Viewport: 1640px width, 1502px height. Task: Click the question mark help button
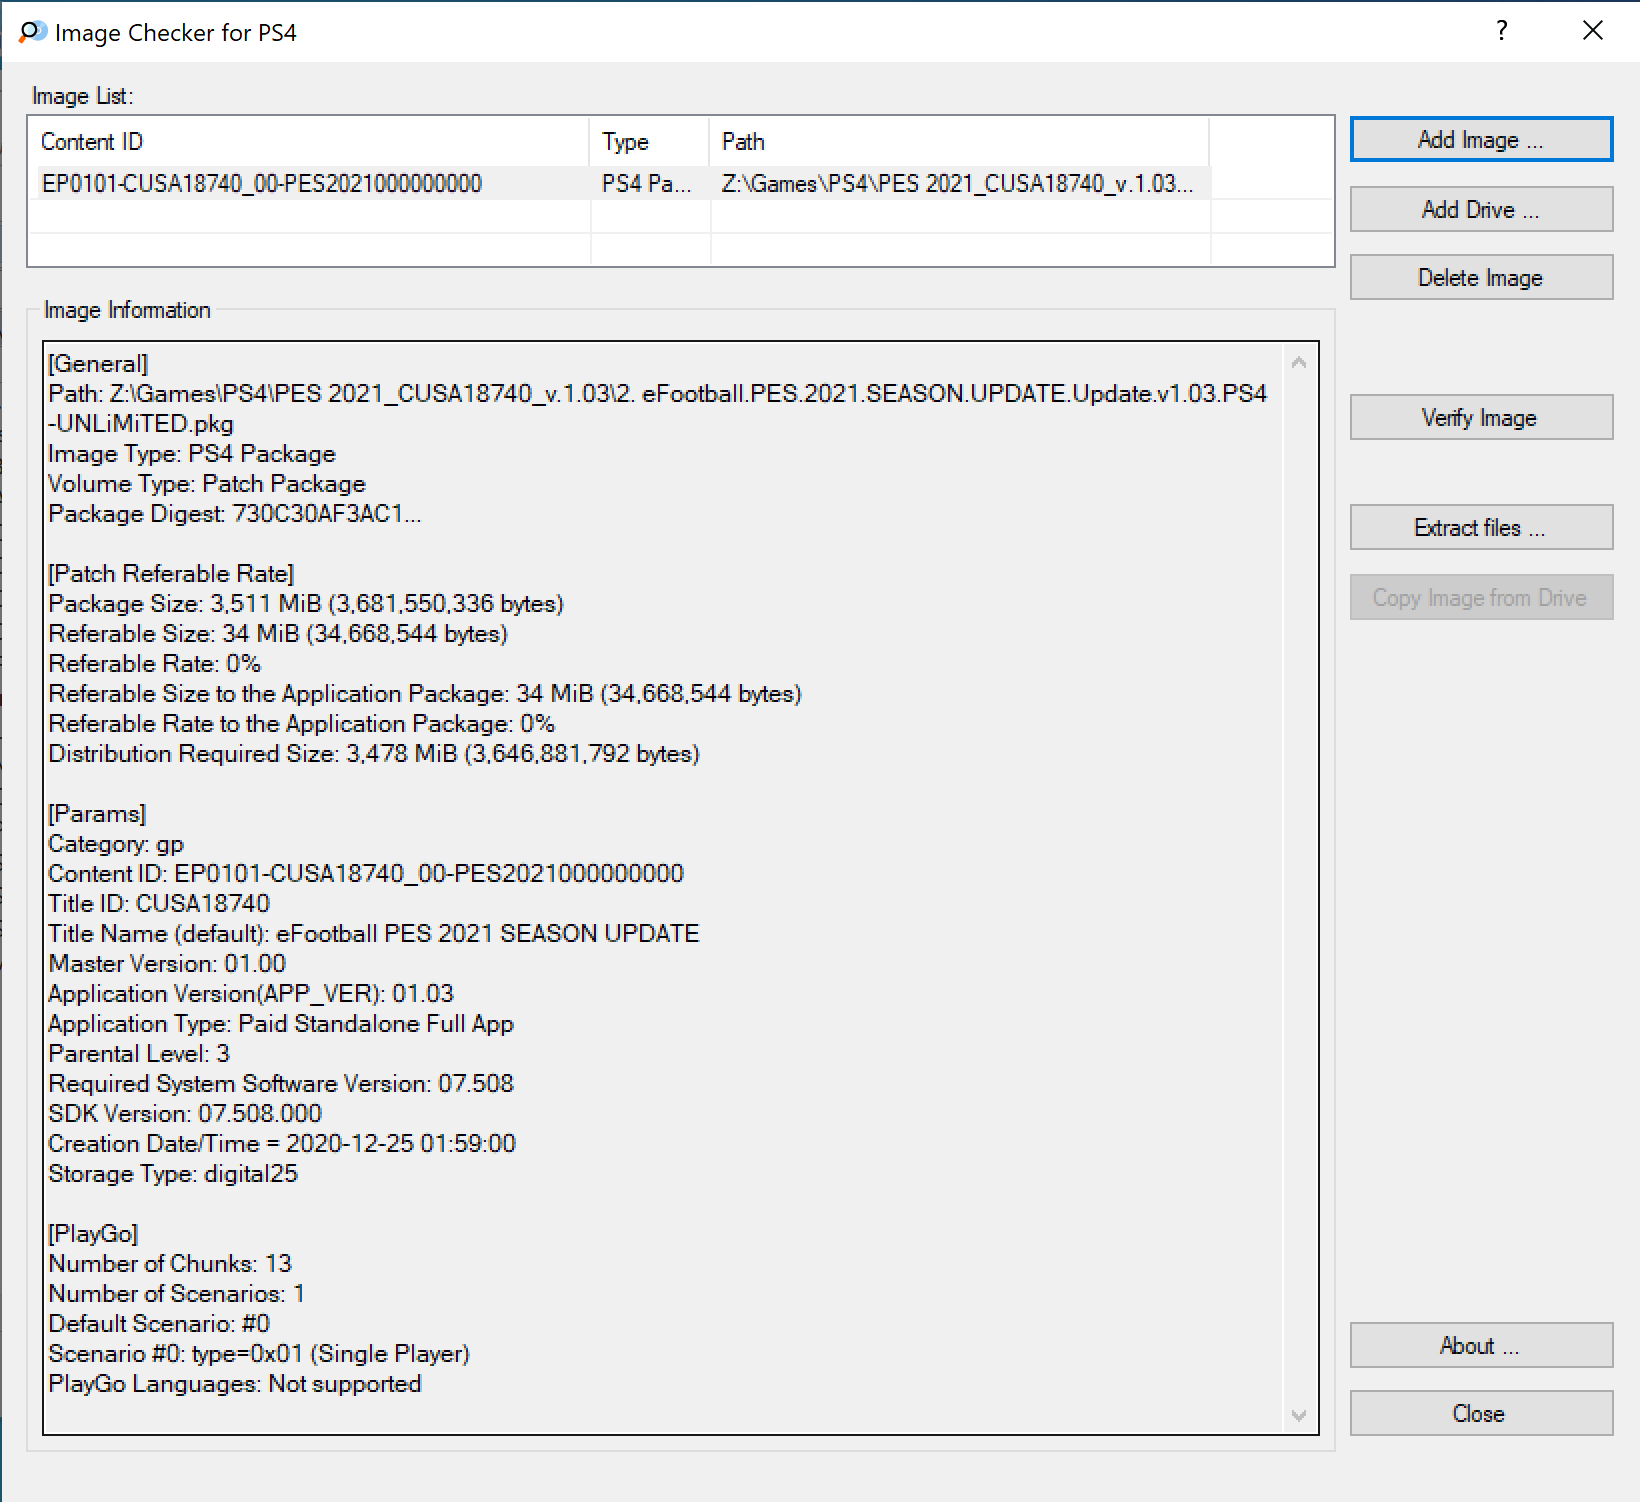click(x=1501, y=31)
